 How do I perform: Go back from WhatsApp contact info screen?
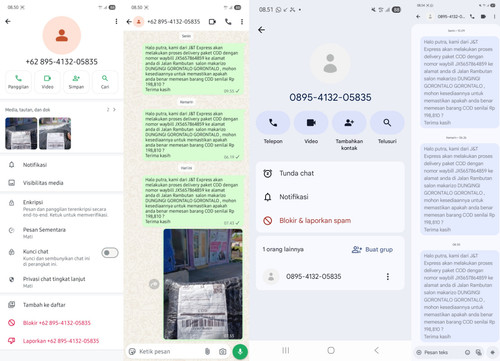point(8,21)
